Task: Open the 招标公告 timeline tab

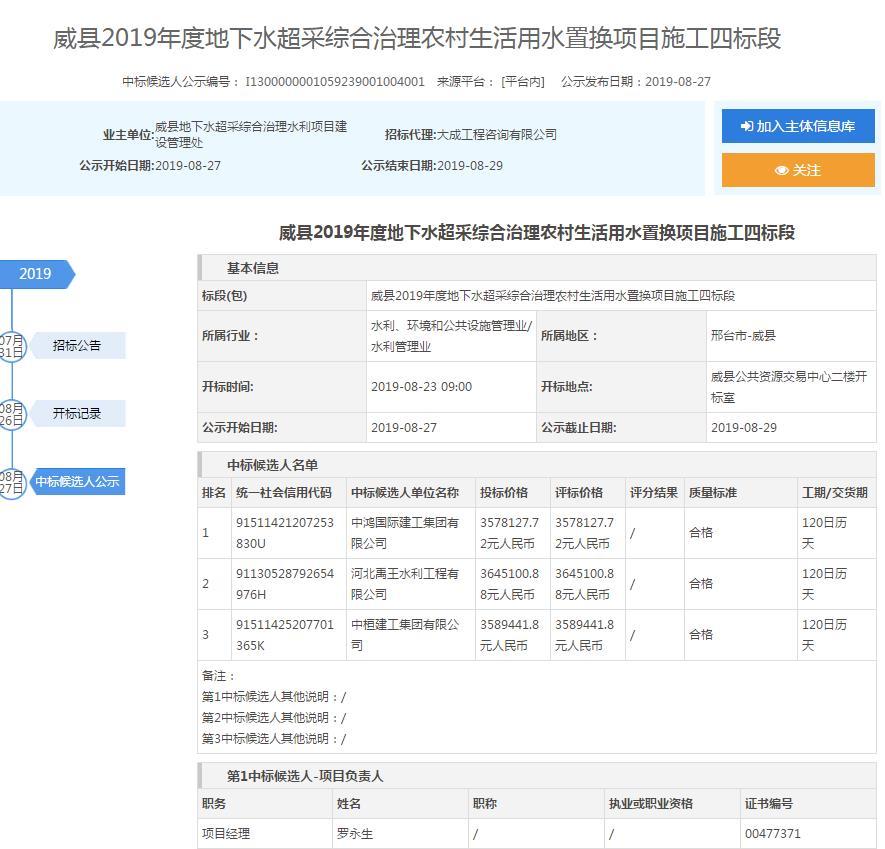Action: click(77, 346)
